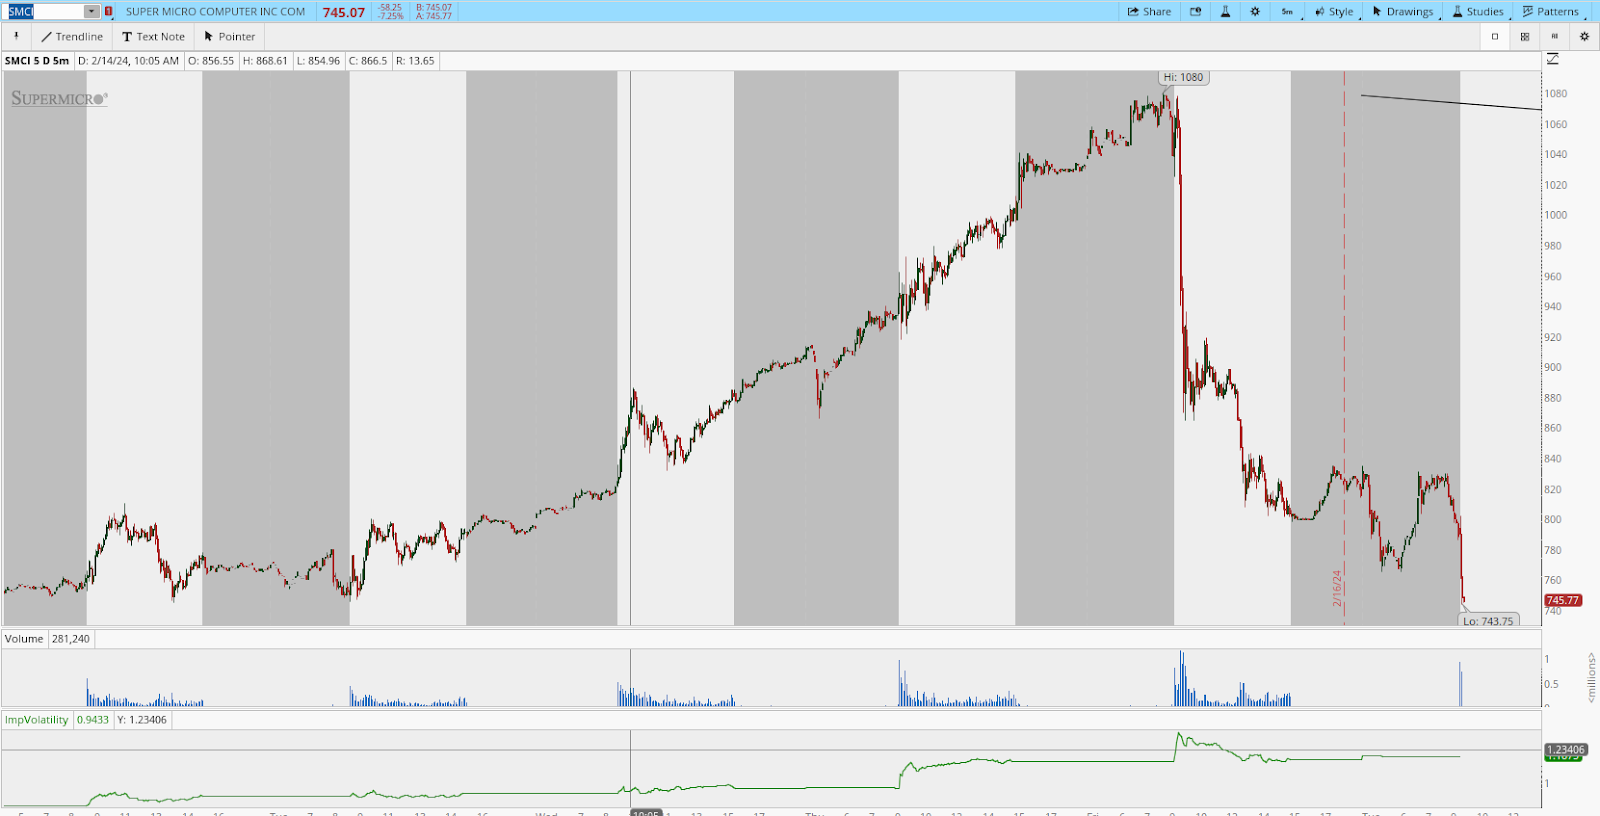
Task: Open the Studies menu
Action: 1478,11
